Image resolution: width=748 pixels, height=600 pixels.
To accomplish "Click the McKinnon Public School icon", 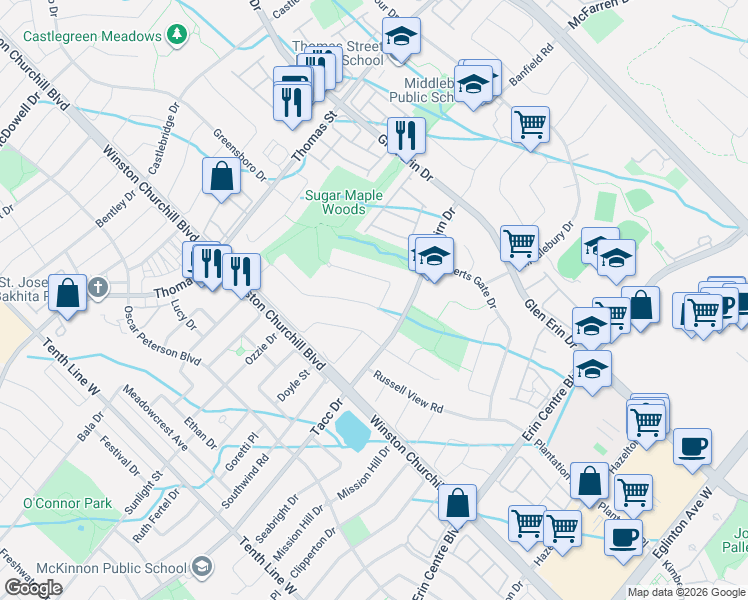I will pyautogui.click(x=202, y=567).
